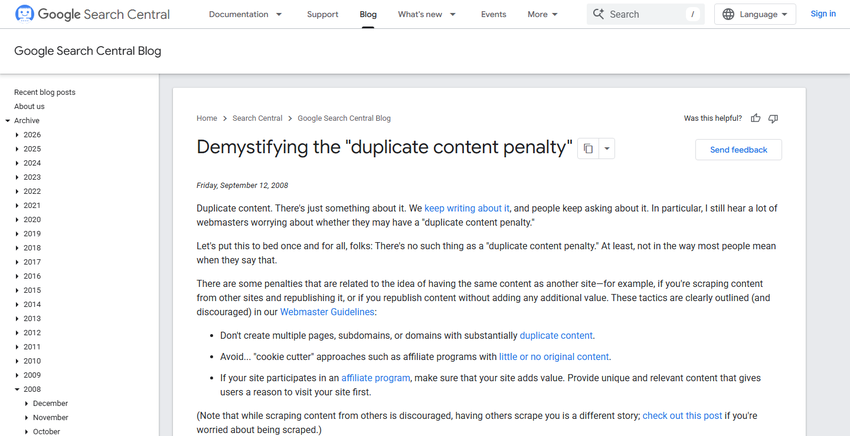Open Recent blog posts in sidebar
This screenshot has height=436, width=850.
tap(44, 92)
